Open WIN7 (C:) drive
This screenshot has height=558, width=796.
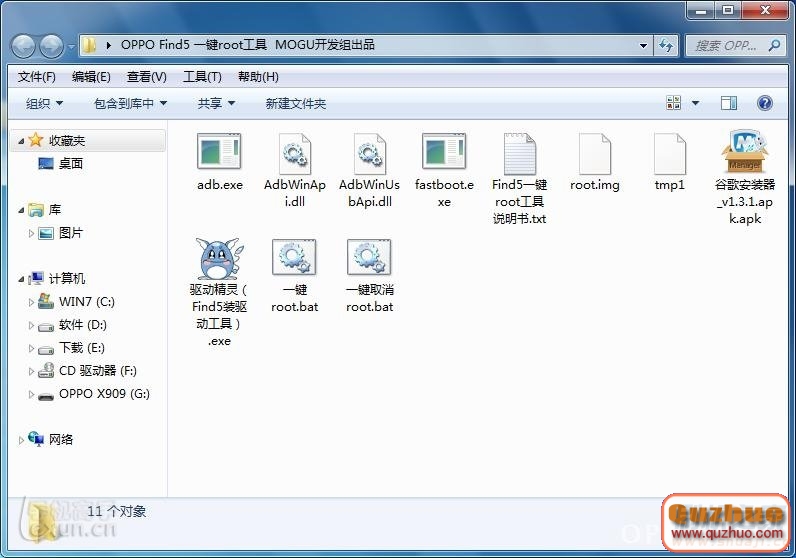(x=87, y=302)
